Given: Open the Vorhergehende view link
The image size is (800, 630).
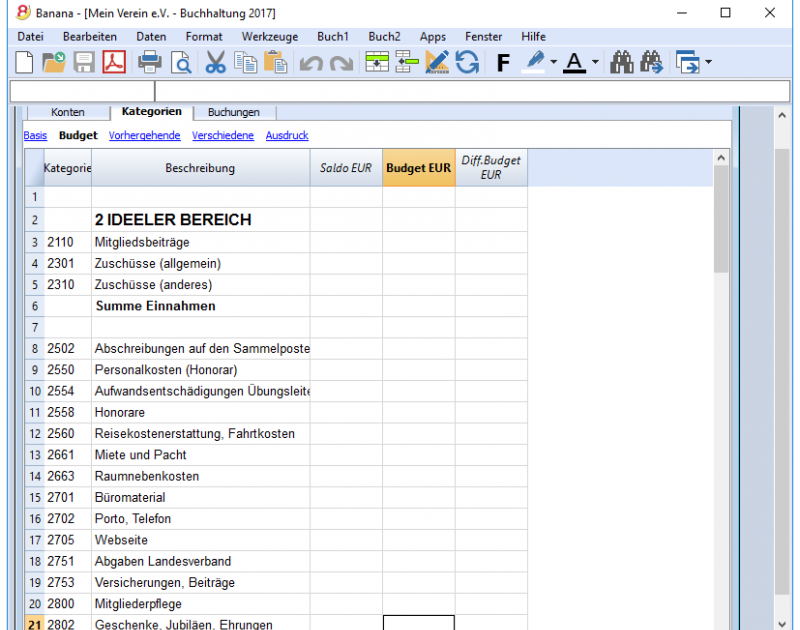Looking at the screenshot, I should coord(144,135).
